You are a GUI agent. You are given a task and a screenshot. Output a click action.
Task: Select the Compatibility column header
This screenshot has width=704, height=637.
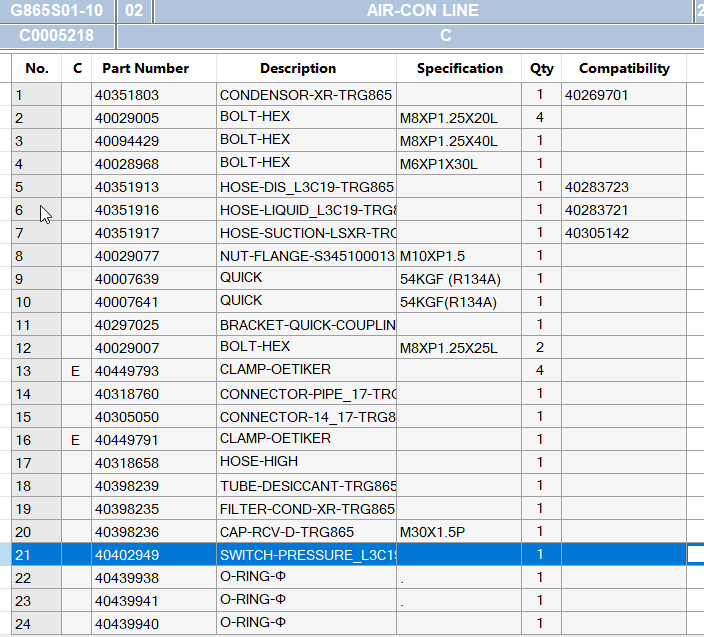[x=623, y=69]
